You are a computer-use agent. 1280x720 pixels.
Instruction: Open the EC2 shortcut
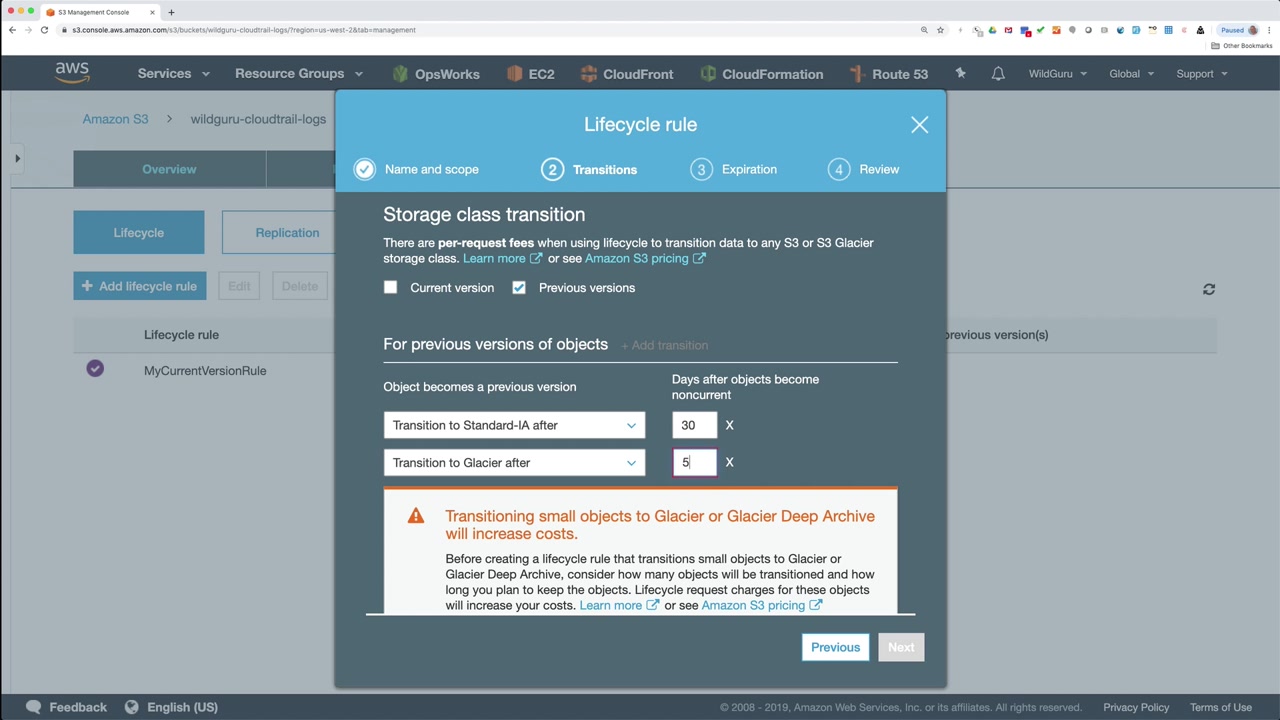[530, 74]
